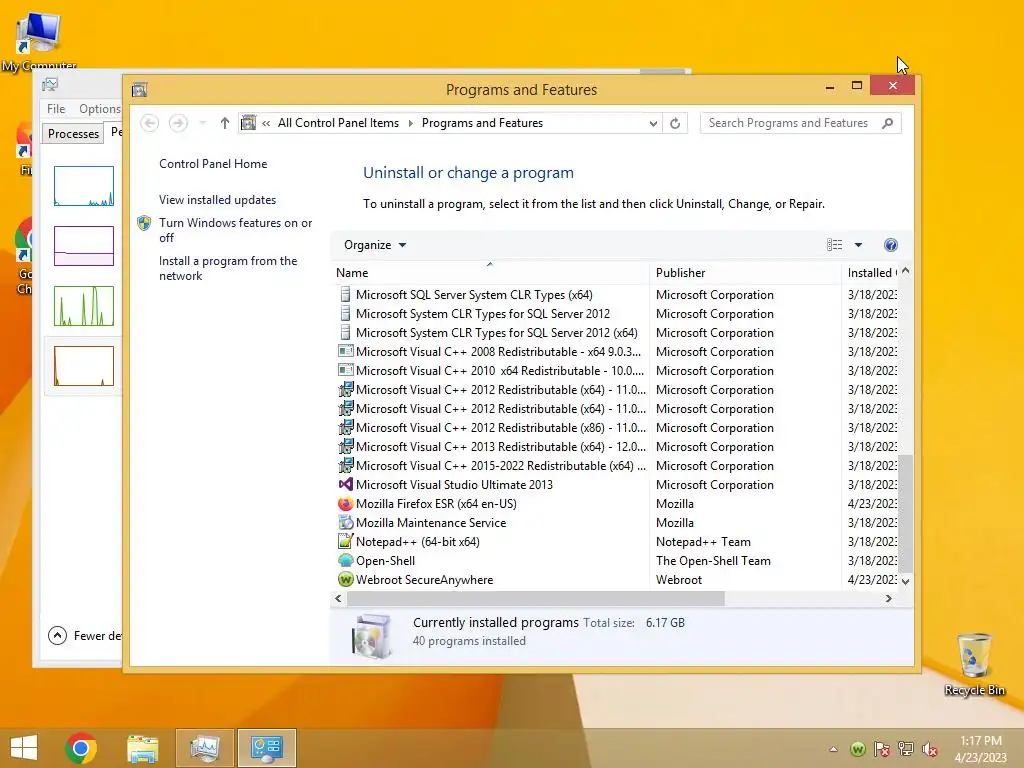Viewport: 1024px width, 768px height.
Task: Switch to the Processes tab in Task Manager
Action: (x=73, y=133)
